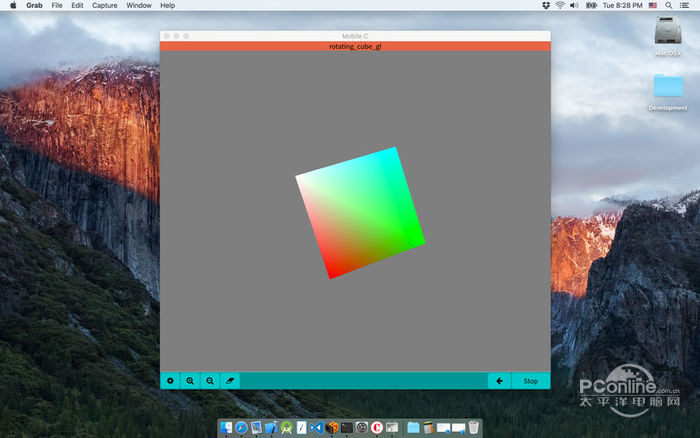Open Notification Center list icon
Image resolution: width=700 pixels, height=438 pixels.
[x=684, y=5]
